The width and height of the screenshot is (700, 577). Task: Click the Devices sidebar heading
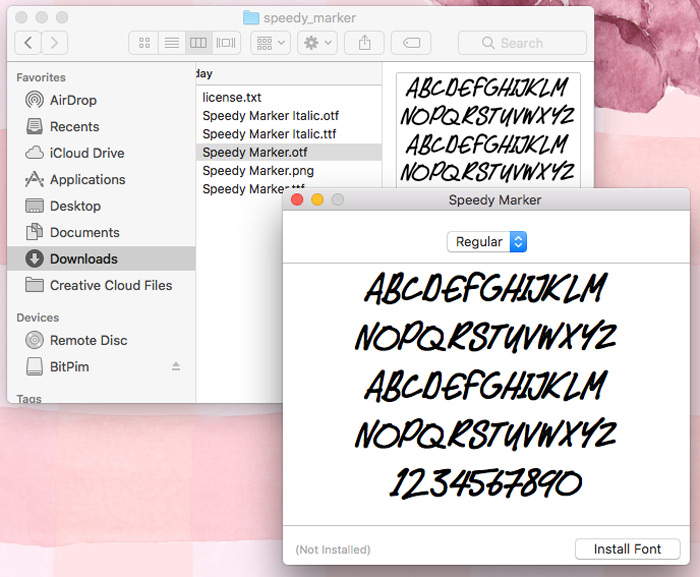pos(38,318)
